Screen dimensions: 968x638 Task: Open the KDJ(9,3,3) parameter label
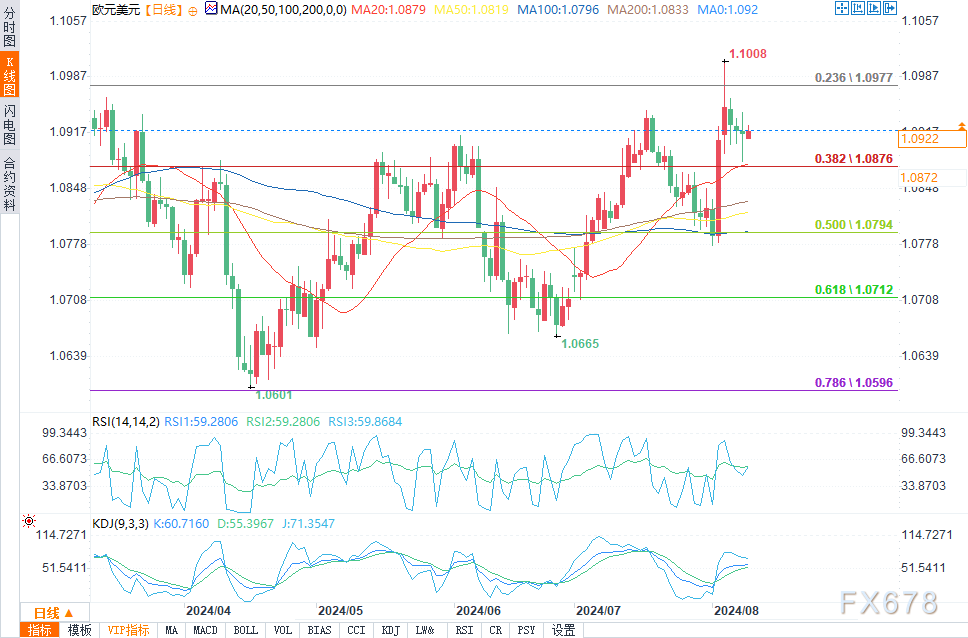coord(120,524)
